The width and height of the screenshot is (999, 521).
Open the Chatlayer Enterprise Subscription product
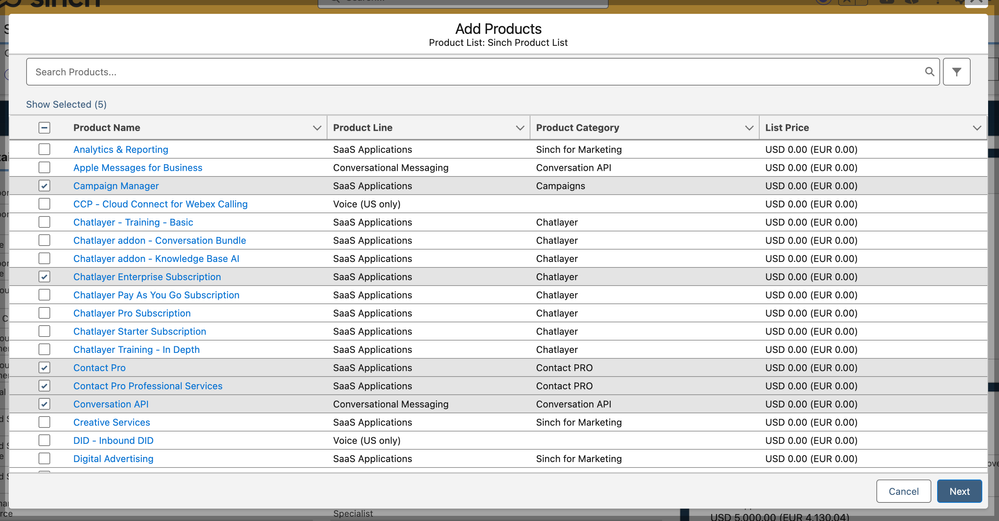147,277
